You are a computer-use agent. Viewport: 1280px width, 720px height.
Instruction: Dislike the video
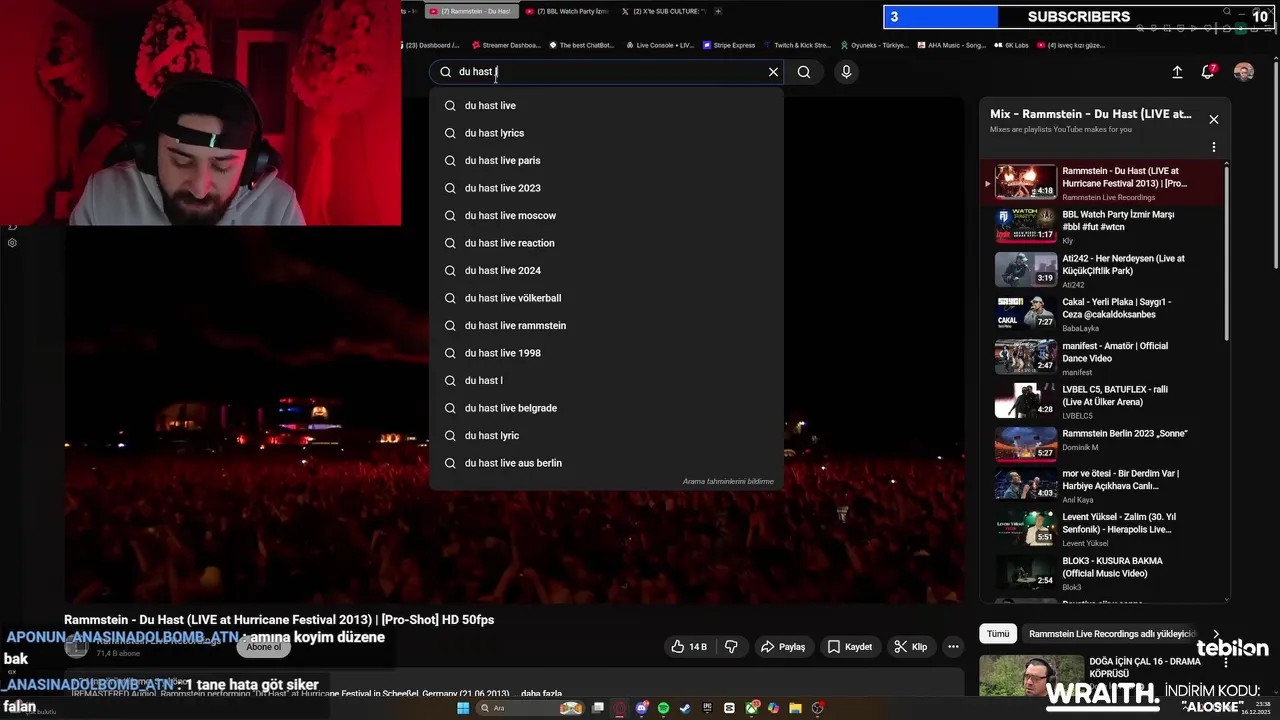[731, 647]
